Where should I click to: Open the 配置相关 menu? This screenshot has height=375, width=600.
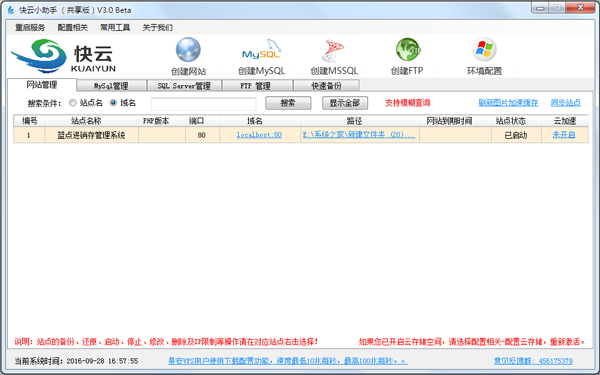pyautogui.click(x=73, y=28)
